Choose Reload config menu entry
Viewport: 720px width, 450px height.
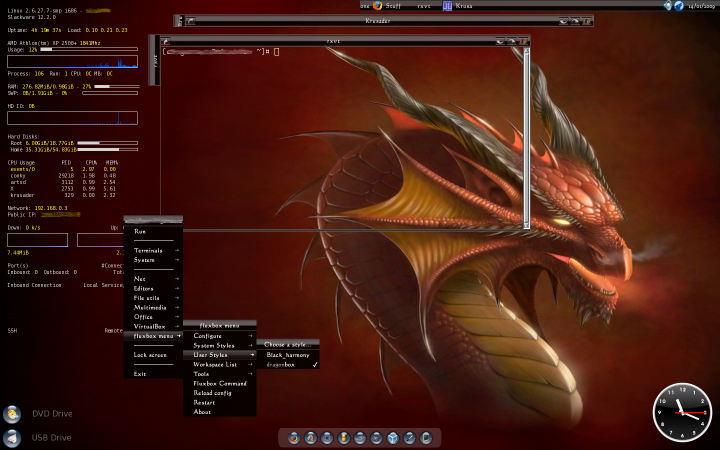219,393
